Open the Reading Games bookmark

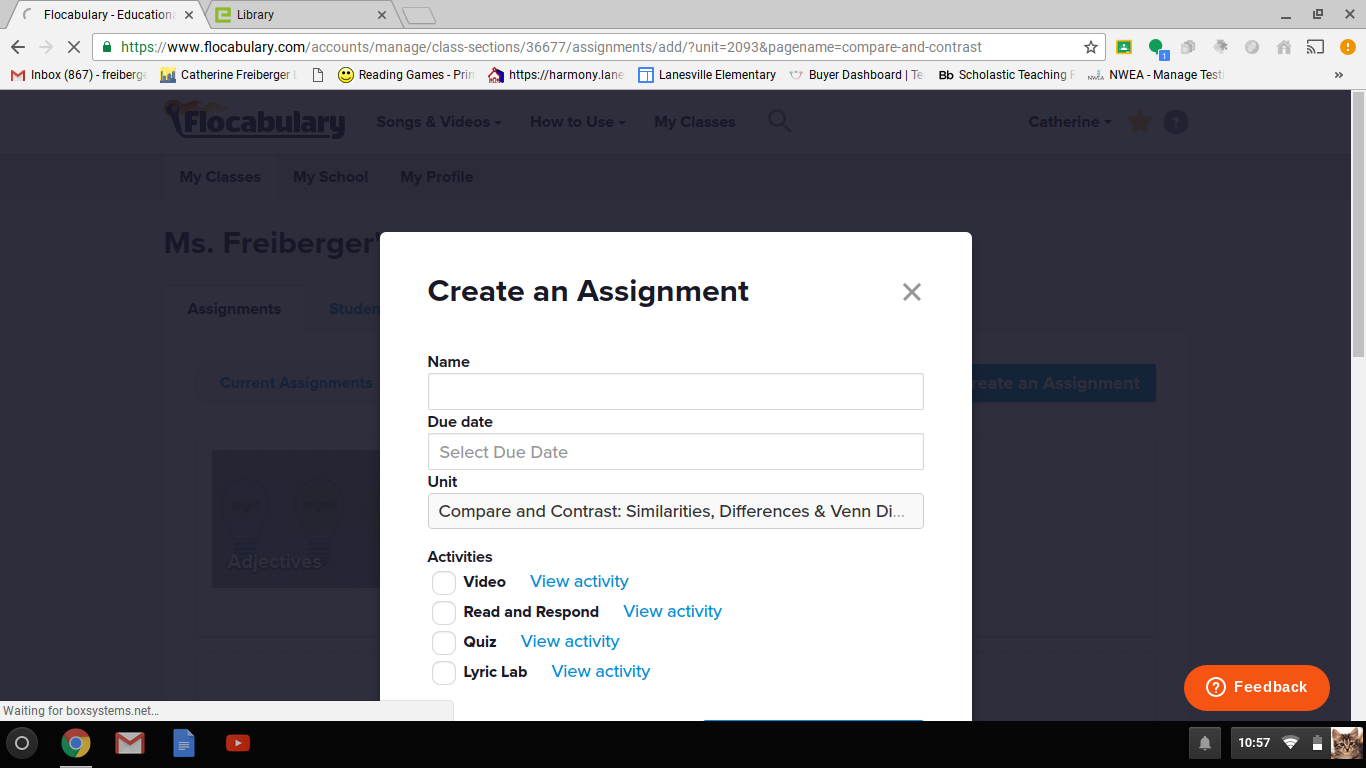point(407,75)
